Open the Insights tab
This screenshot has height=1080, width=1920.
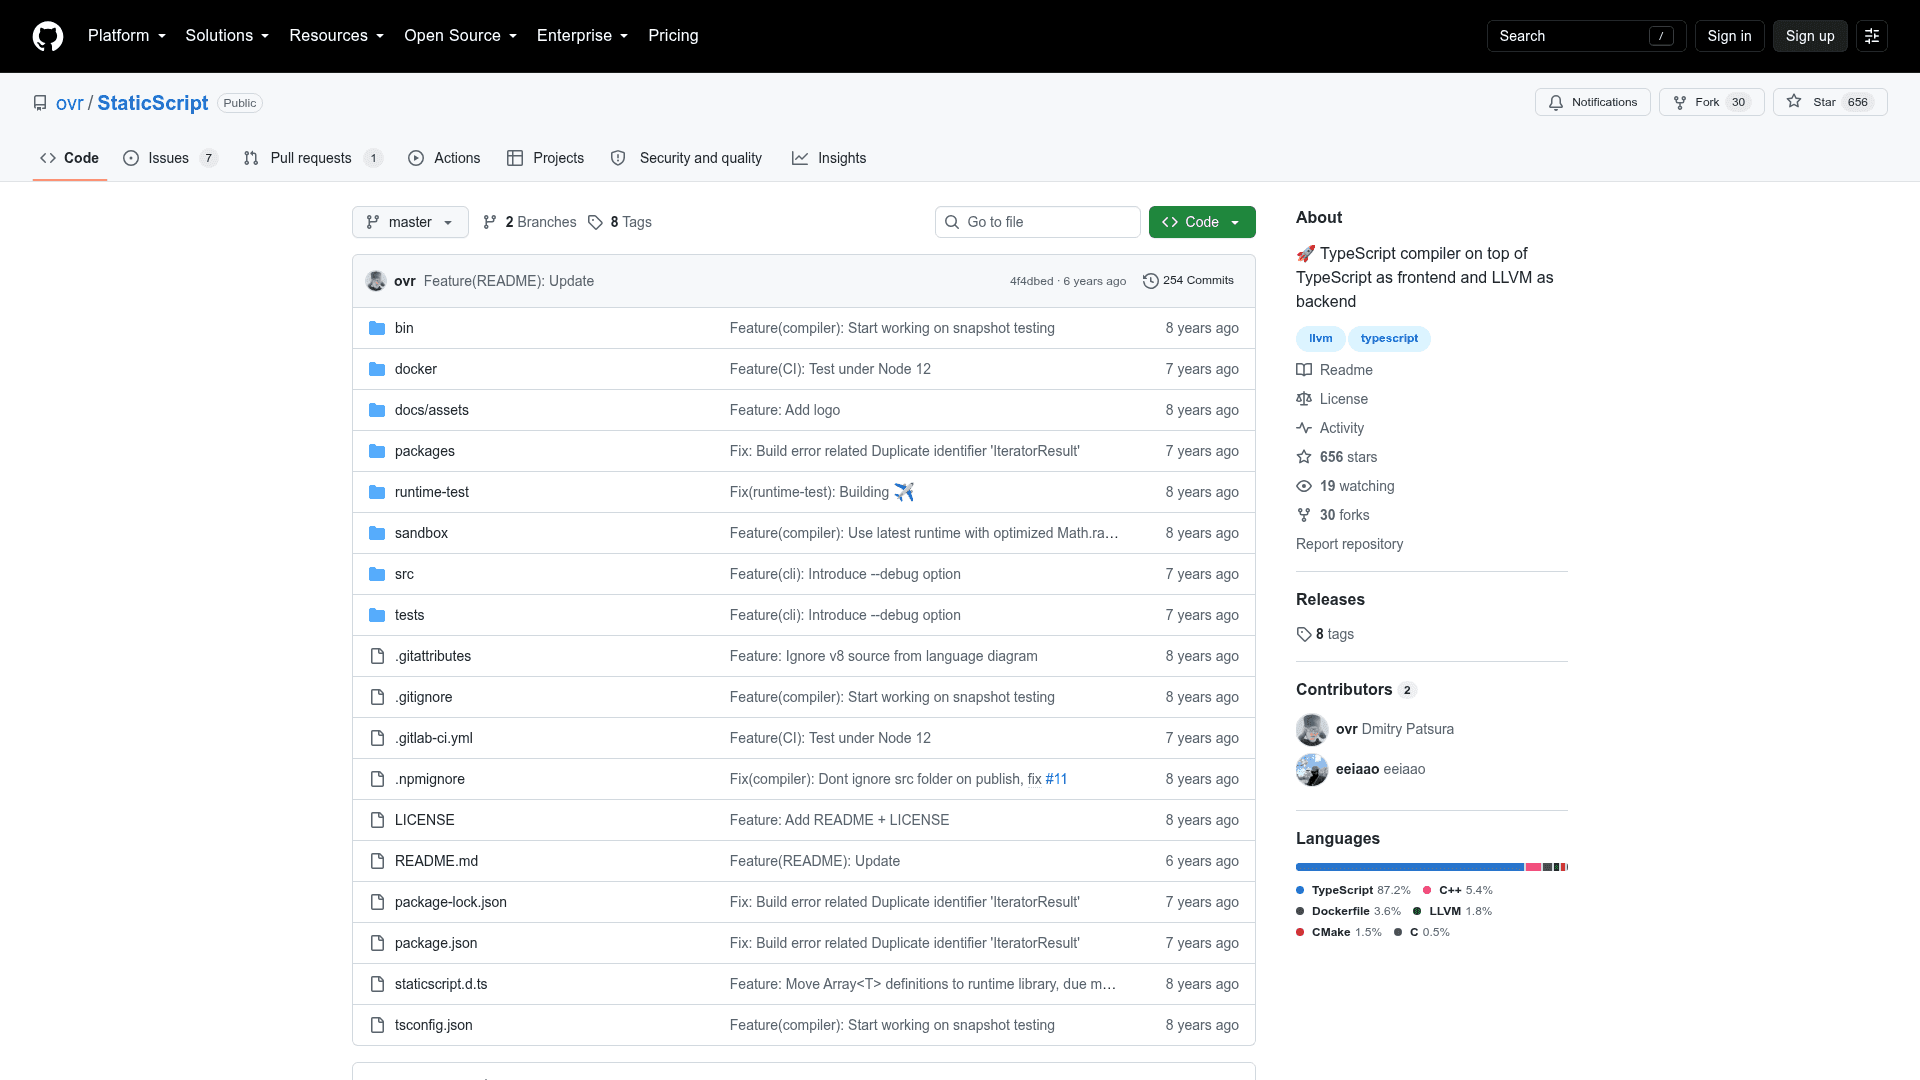tap(829, 158)
